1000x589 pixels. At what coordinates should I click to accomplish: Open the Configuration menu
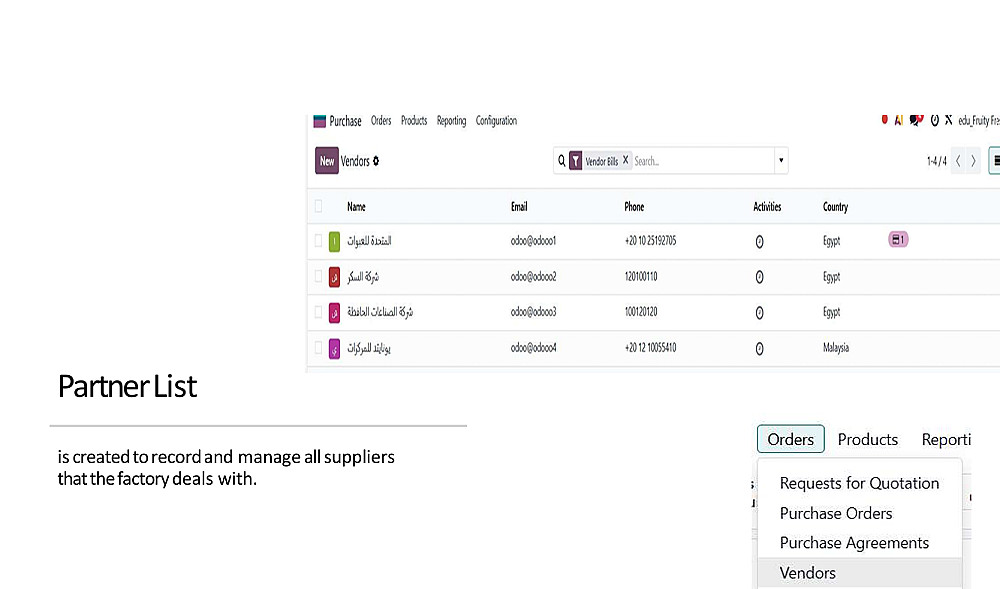496,121
